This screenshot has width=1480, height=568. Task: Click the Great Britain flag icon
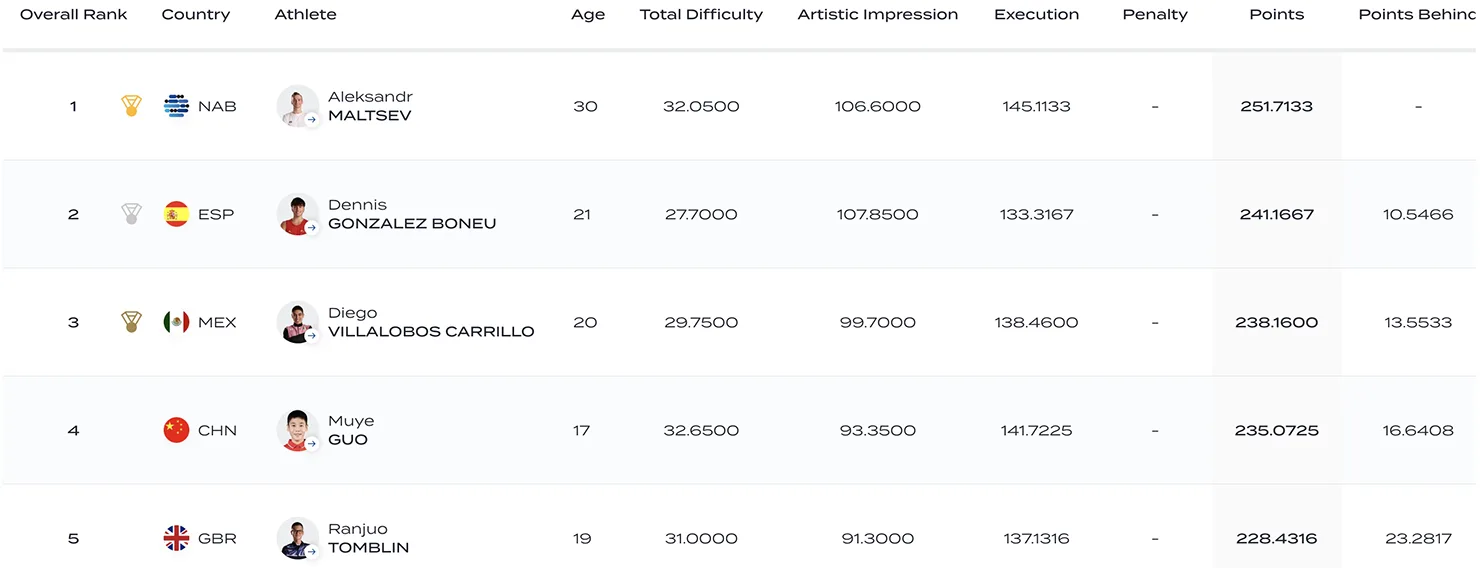point(176,538)
